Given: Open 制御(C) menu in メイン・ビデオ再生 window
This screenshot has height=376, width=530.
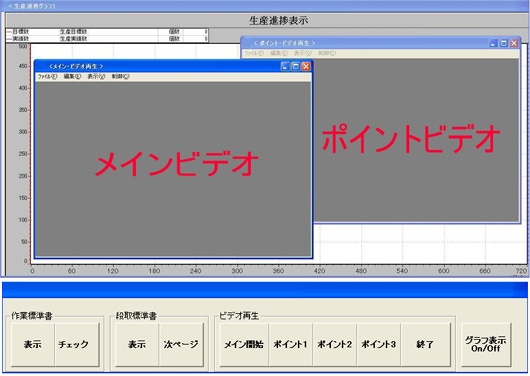Looking at the screenshot, I should click(121, 77).
